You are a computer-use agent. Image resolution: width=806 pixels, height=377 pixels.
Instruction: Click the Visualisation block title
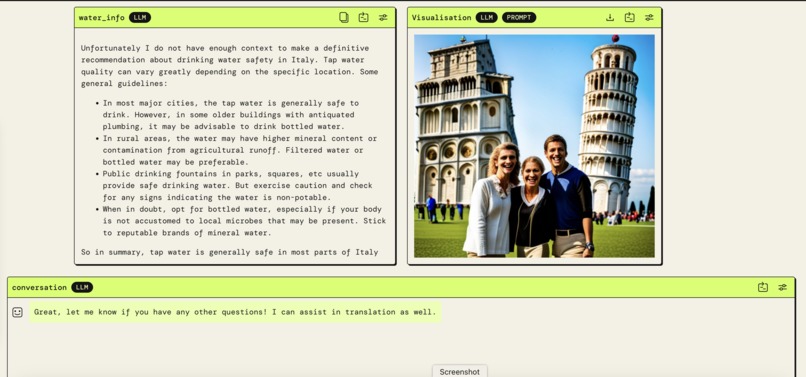point(441,17)
